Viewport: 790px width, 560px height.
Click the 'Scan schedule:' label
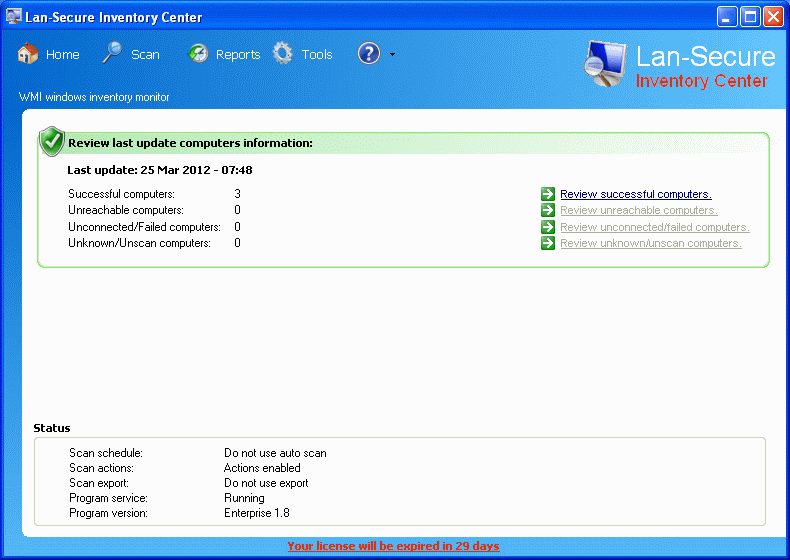(x=106, y=453)
